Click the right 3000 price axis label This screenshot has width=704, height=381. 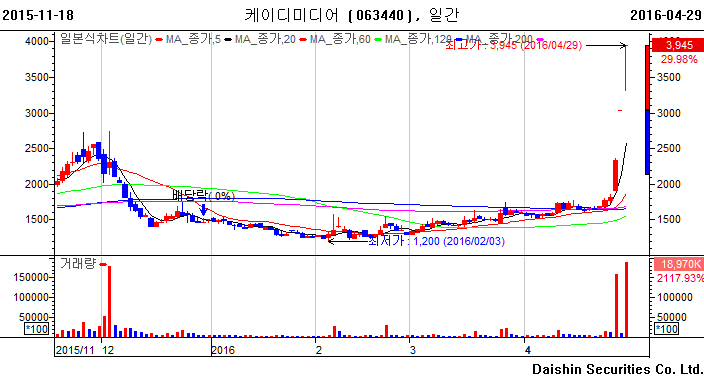pos(669,113)
